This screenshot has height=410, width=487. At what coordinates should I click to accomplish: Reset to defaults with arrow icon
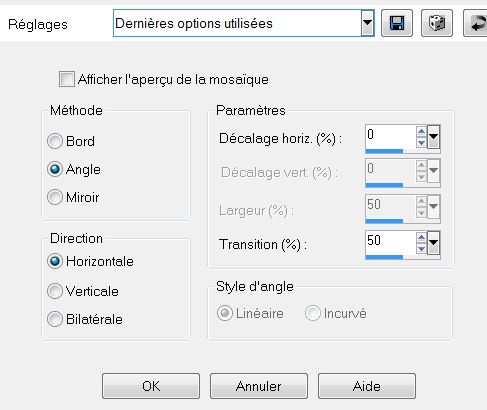(475, 23)
